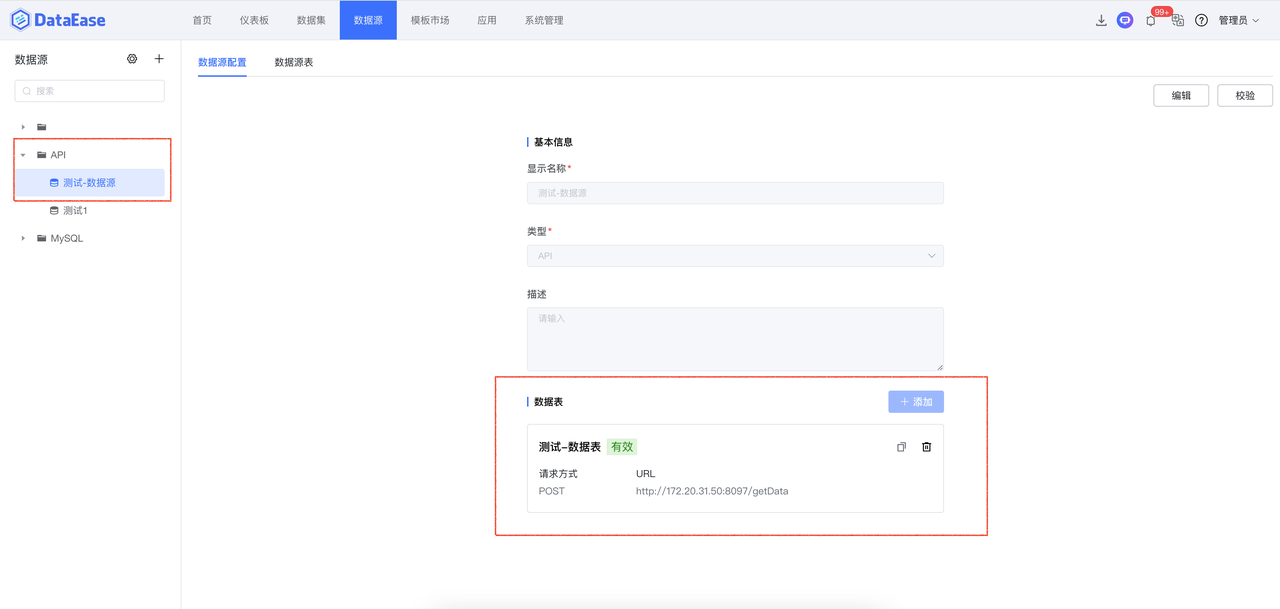Open the 仪表板 menu item
This screenshot has width=1280, height=609.
coord(253,19)
